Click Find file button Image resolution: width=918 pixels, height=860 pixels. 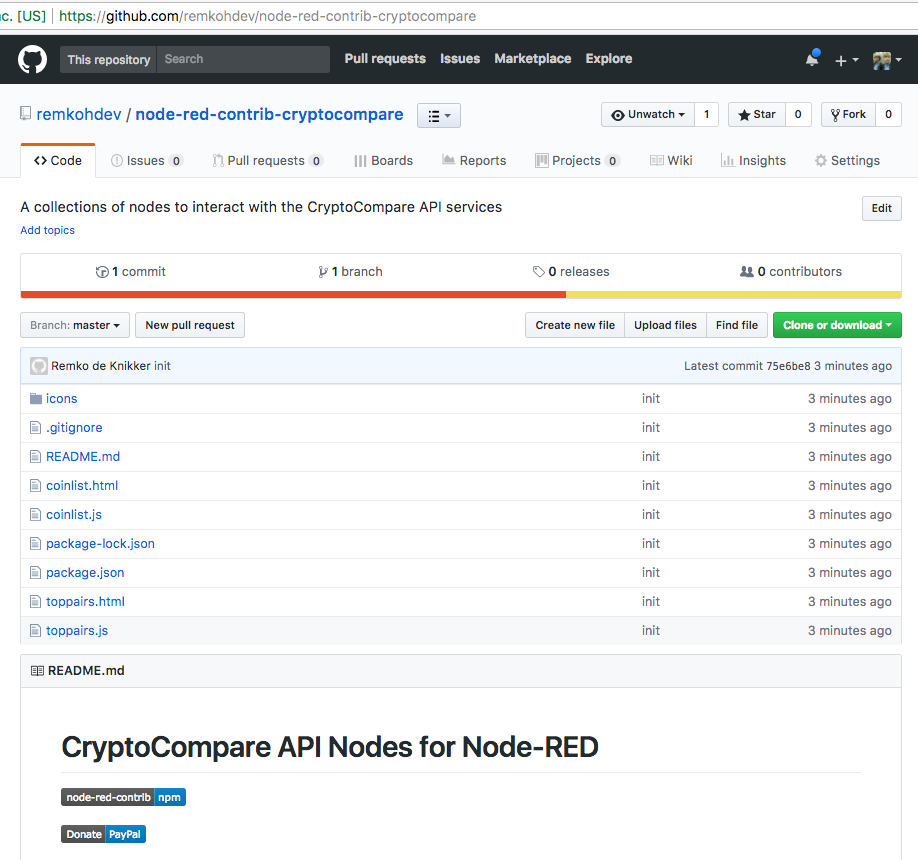(x=737, y=325)
